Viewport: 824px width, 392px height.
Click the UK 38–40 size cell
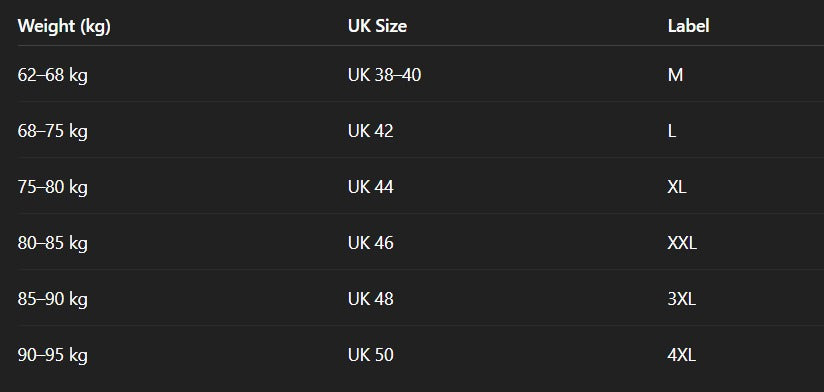coord(384,75)
